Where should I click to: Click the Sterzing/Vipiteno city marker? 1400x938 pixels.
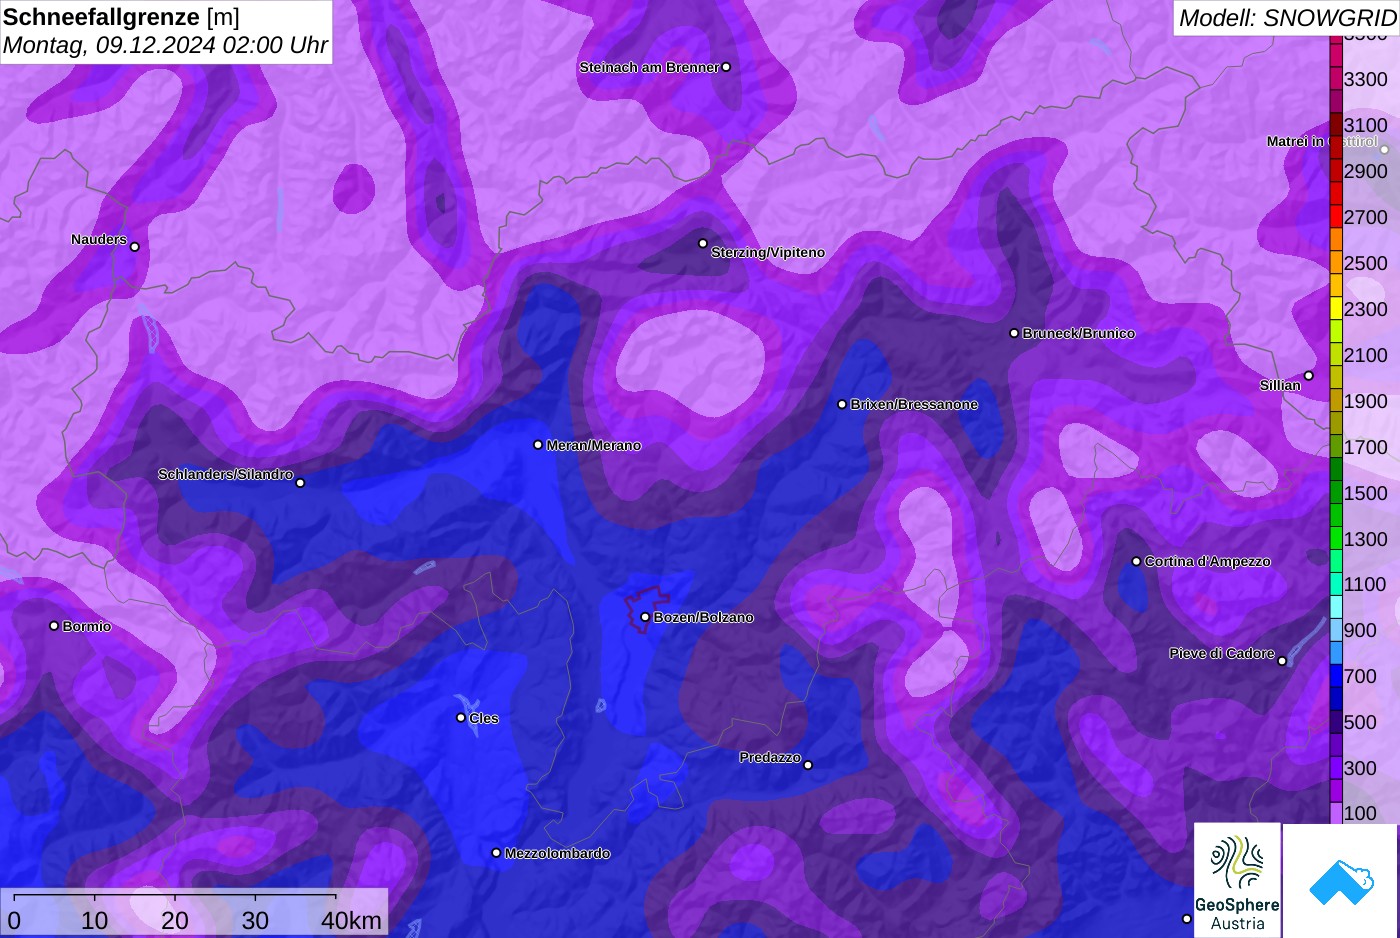[703, 243]
